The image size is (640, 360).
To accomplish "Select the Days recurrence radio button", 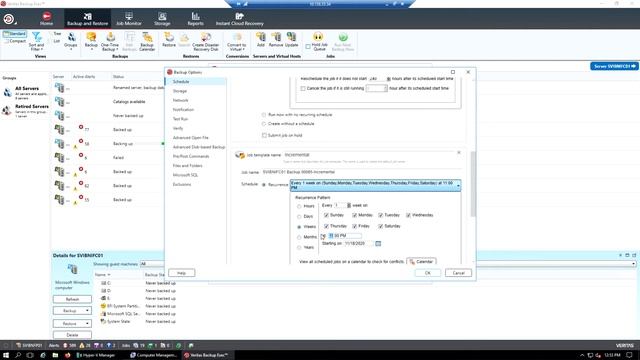I will click(x=299, y=216).
